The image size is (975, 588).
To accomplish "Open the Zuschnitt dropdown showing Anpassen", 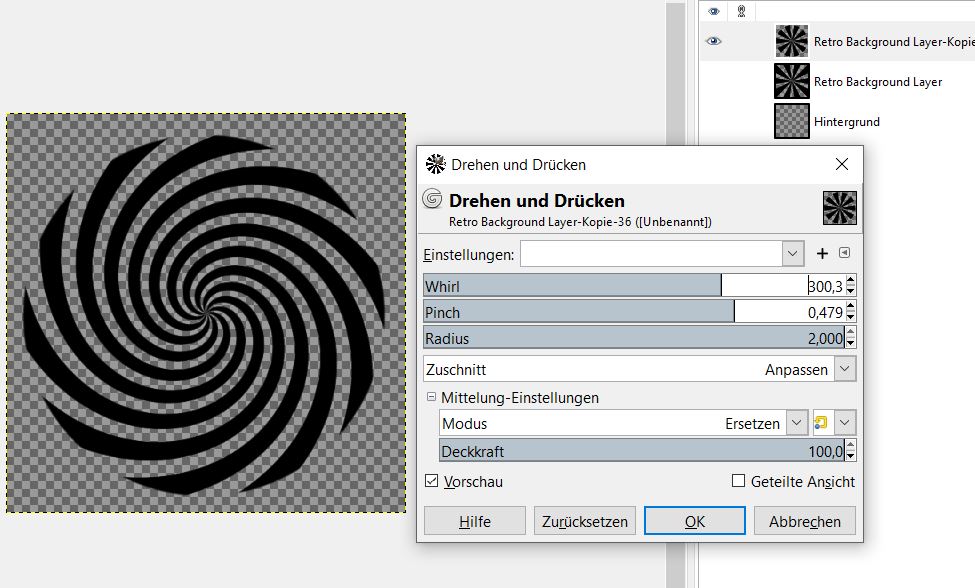I will [845, 369].
